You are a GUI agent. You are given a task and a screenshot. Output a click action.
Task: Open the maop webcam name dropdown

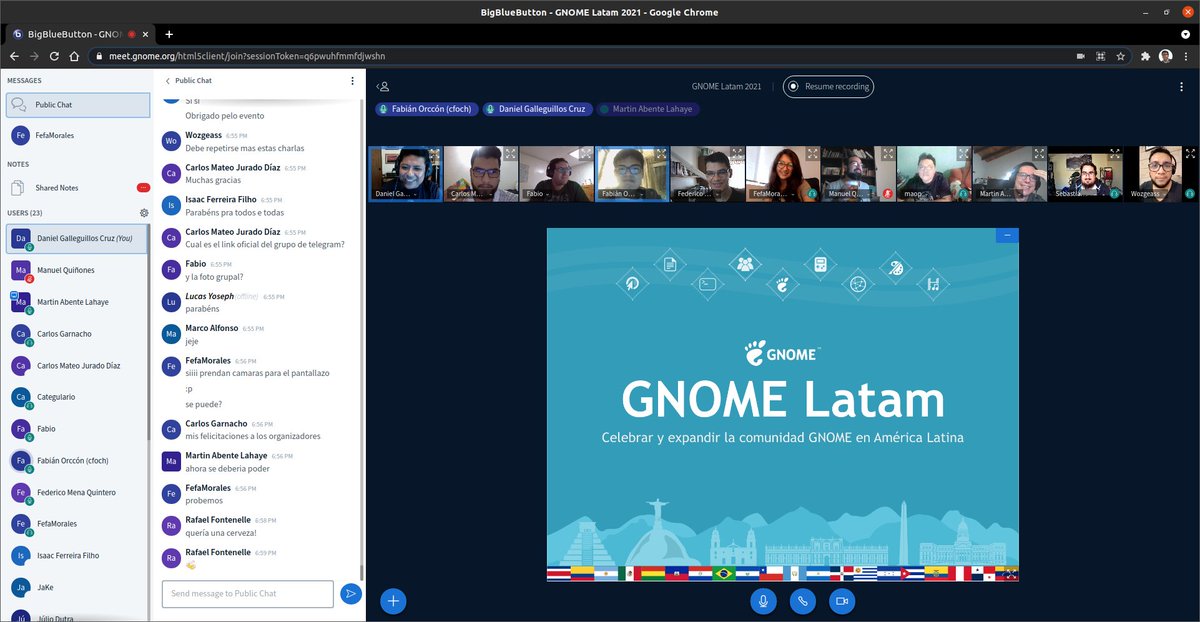click(x=913, y=193)
